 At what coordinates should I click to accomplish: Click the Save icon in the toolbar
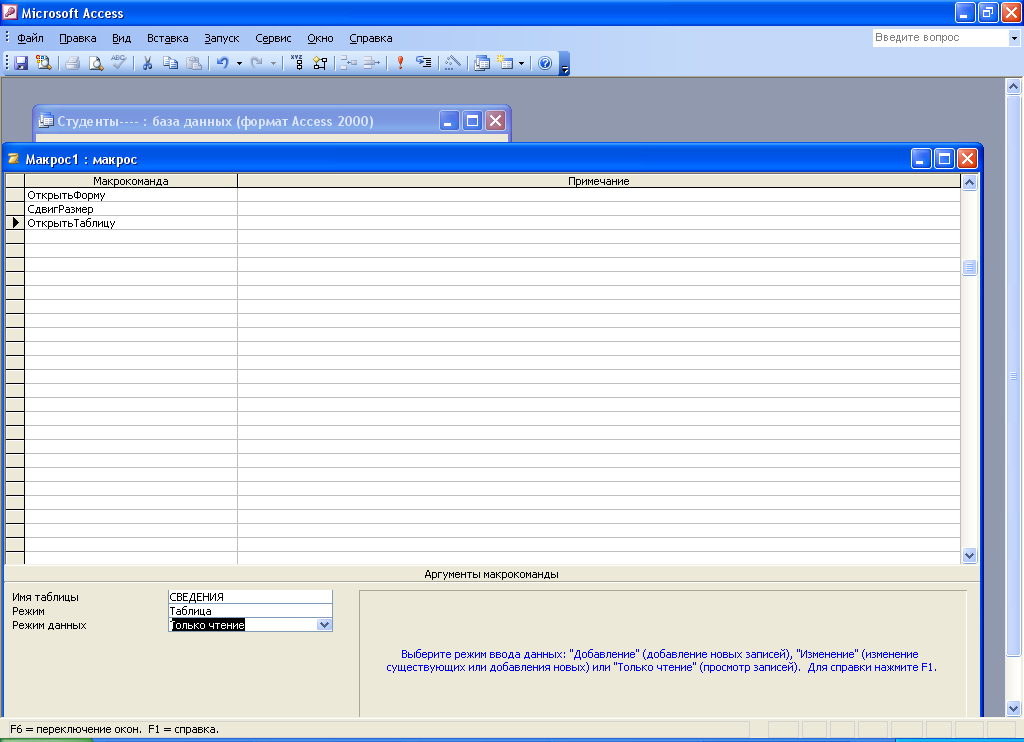click(21, 63)
